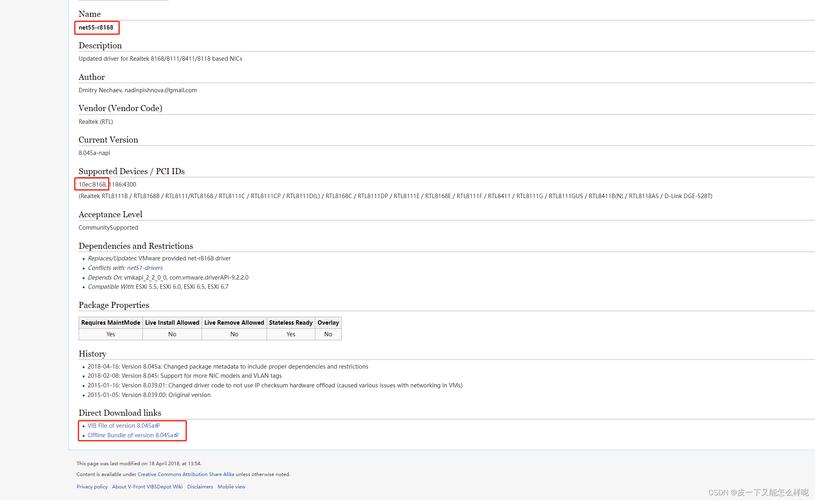Click the 2015-01-05 Original version history entry

(x=149, y=395)
